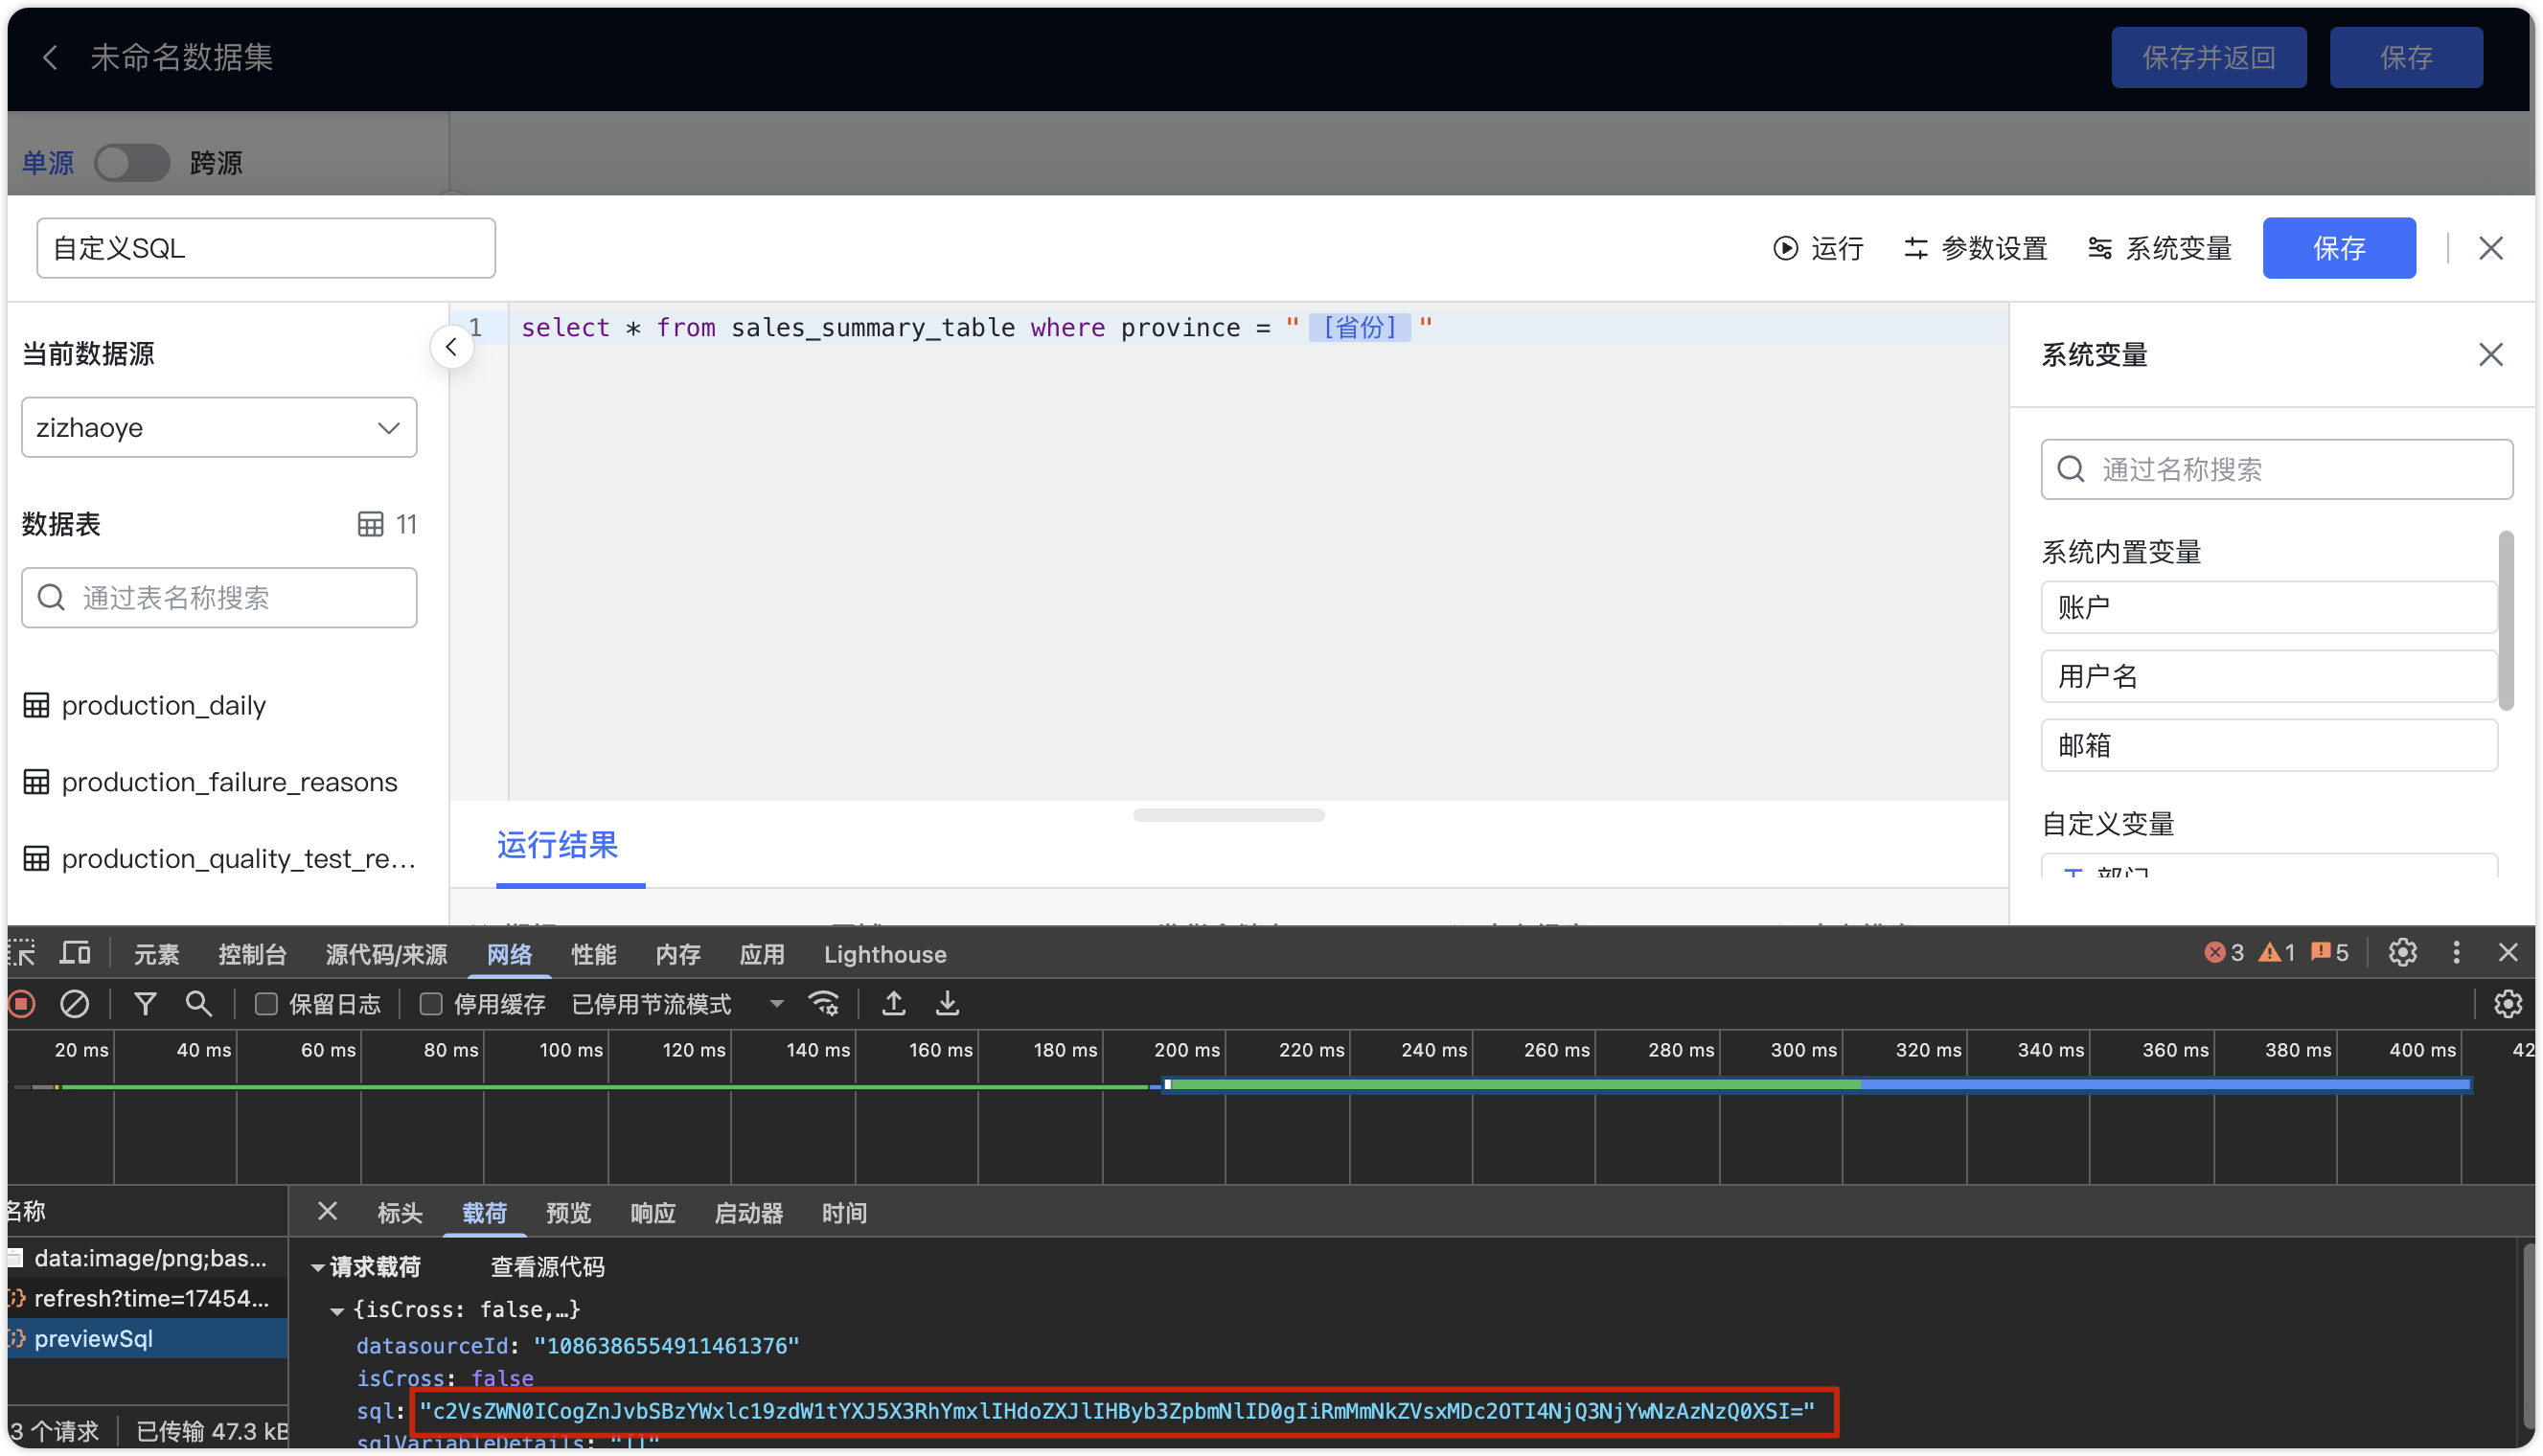2543x1456 pixels.
Task: Import HAR file upload icon
Action: pyautogui.click(x=893, y=1003)
